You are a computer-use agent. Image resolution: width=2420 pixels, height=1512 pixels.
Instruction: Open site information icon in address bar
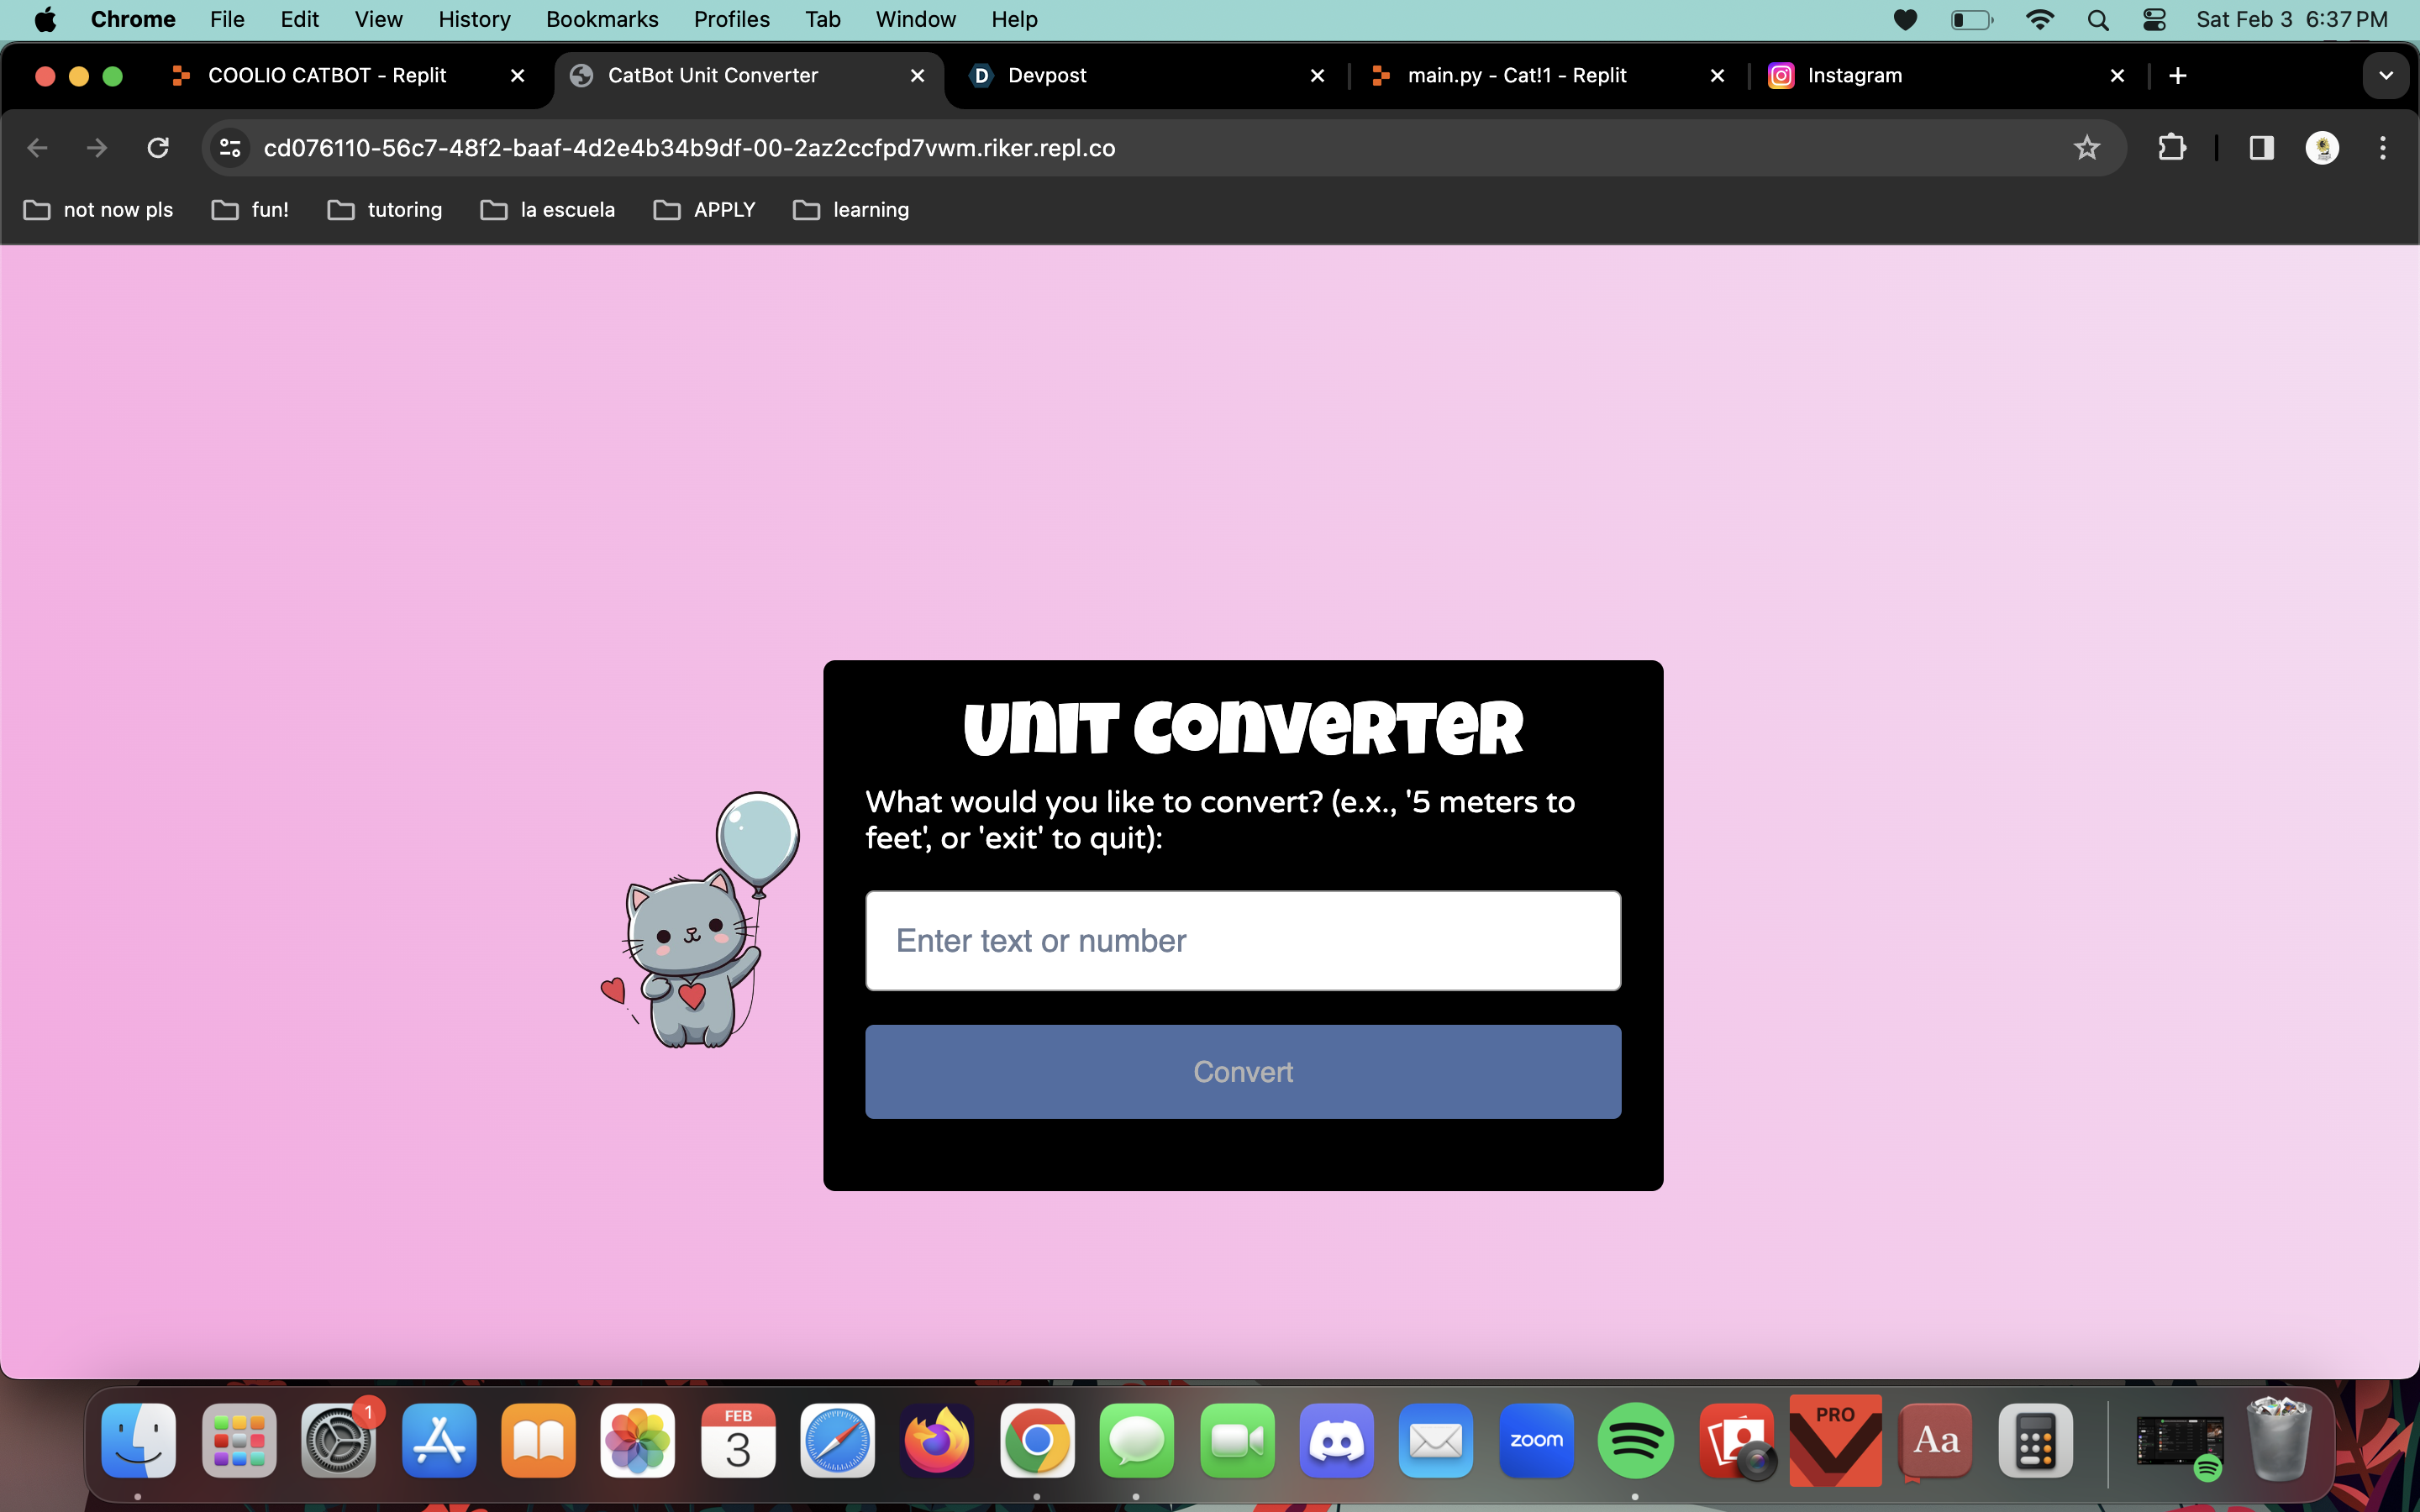pos(230,148)
